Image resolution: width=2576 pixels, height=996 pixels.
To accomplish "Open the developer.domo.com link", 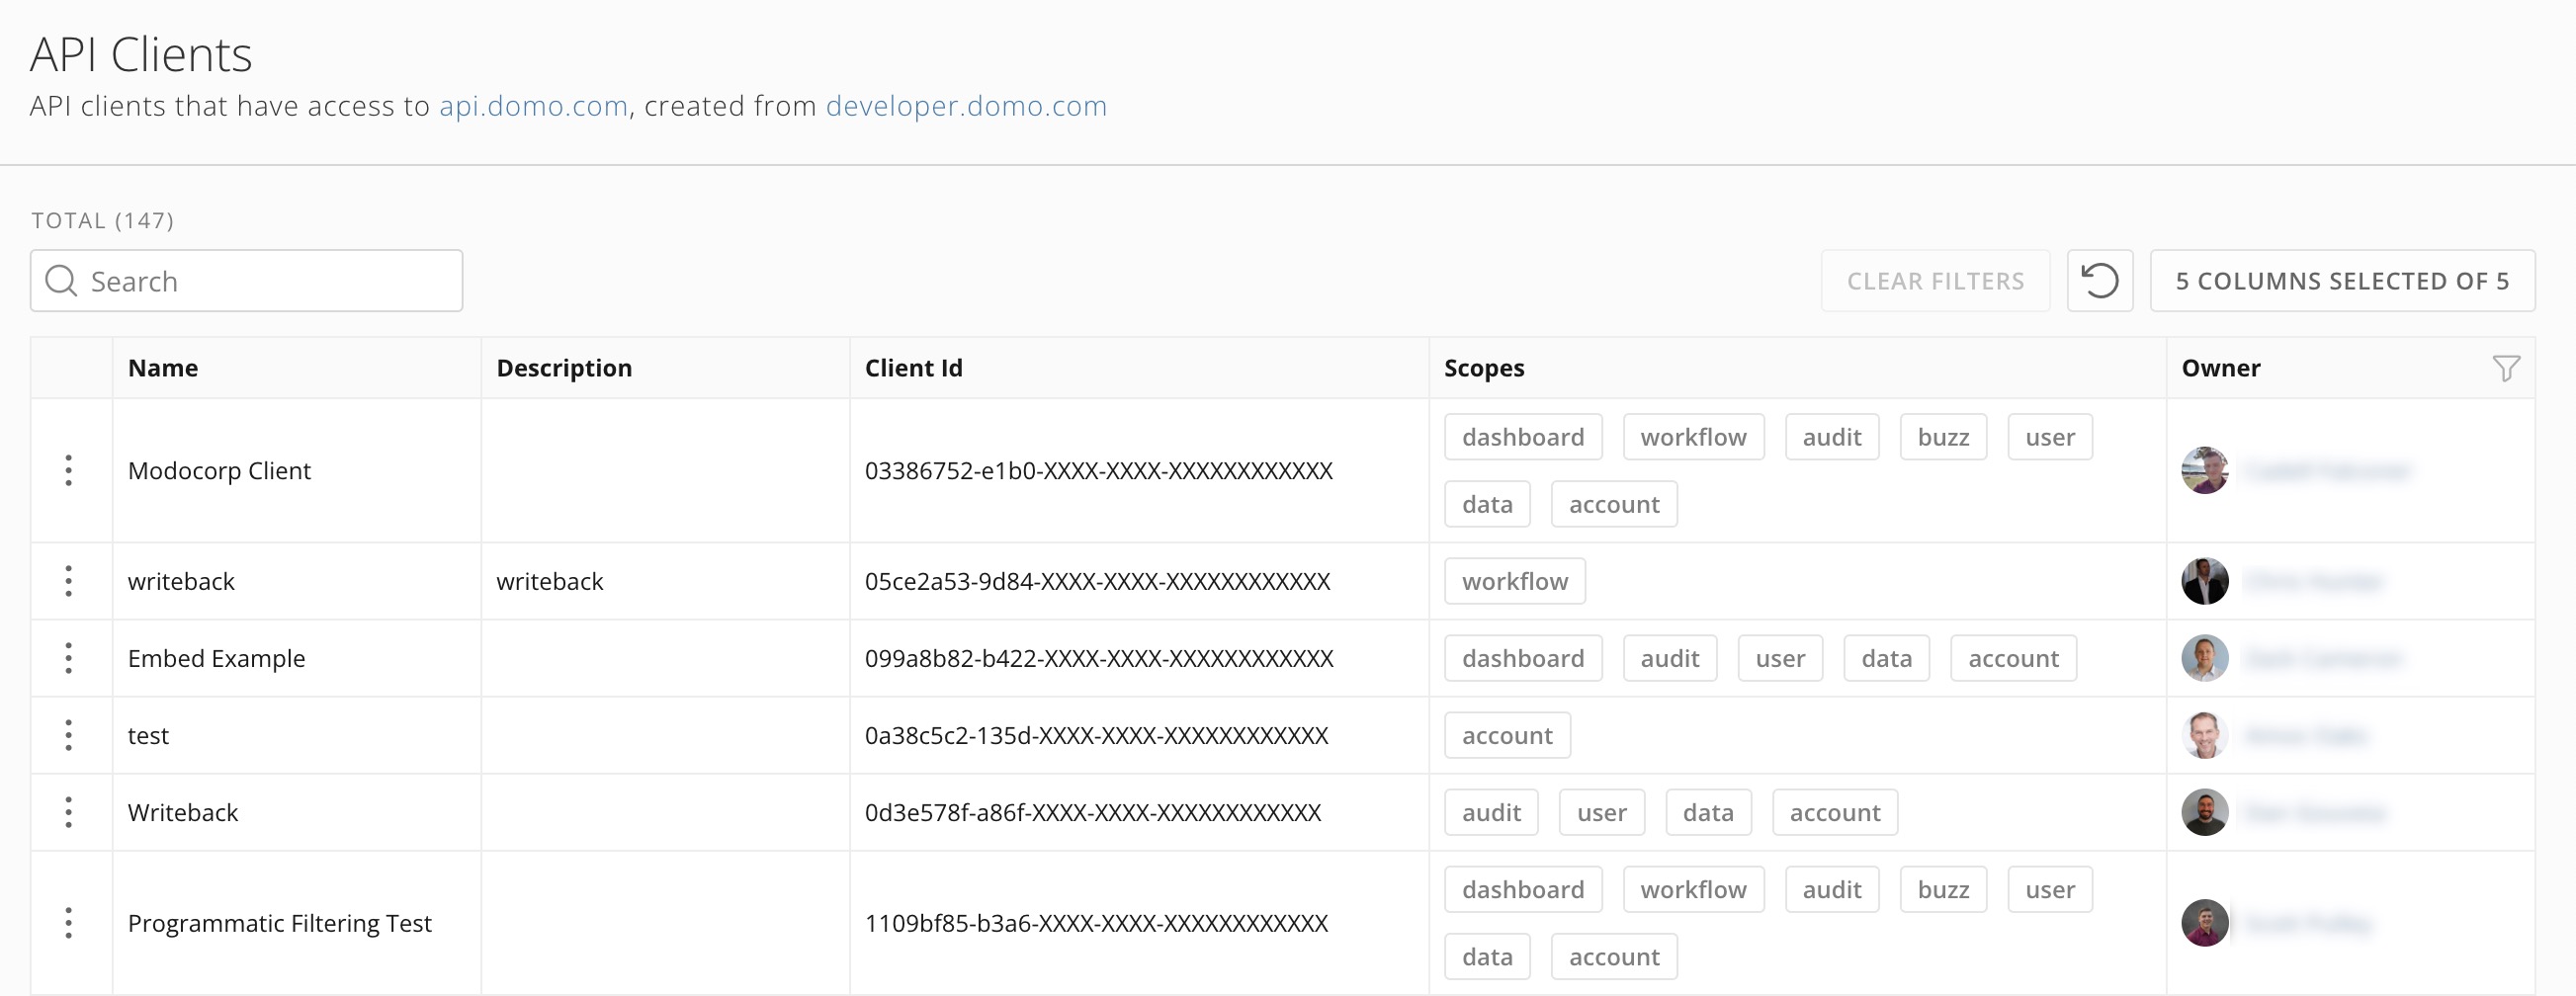I will (965, 107).
